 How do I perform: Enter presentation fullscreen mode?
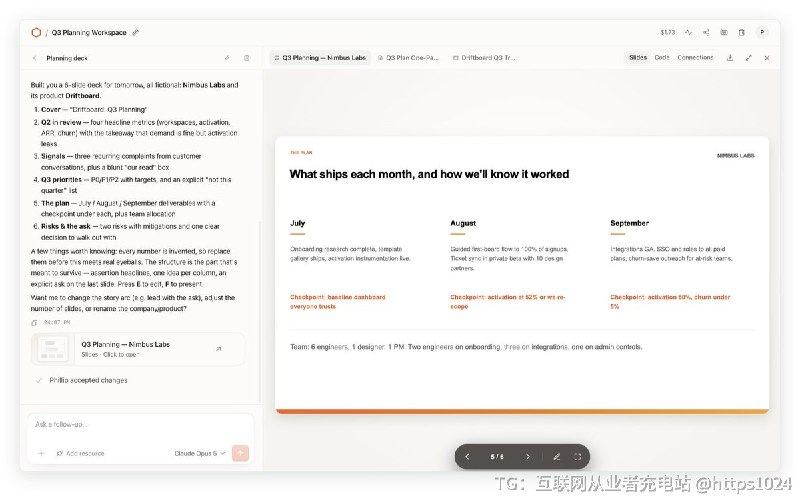point(578,457)
